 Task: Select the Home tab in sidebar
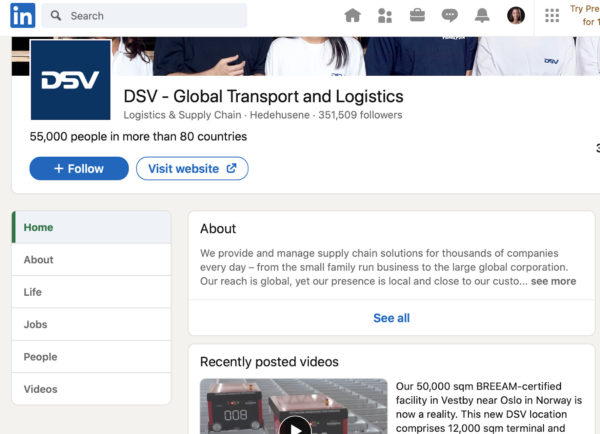pos(91,227)
